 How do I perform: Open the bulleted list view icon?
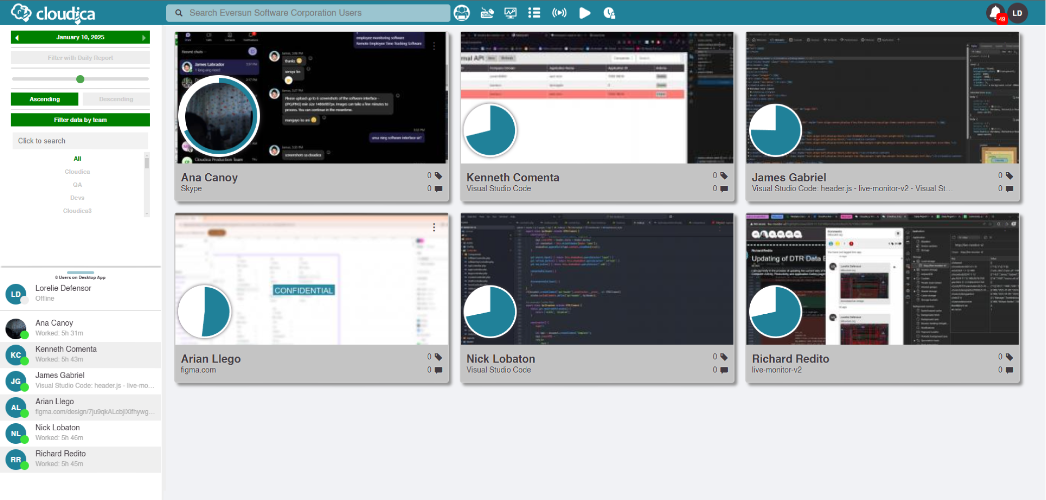pos(534,13)
